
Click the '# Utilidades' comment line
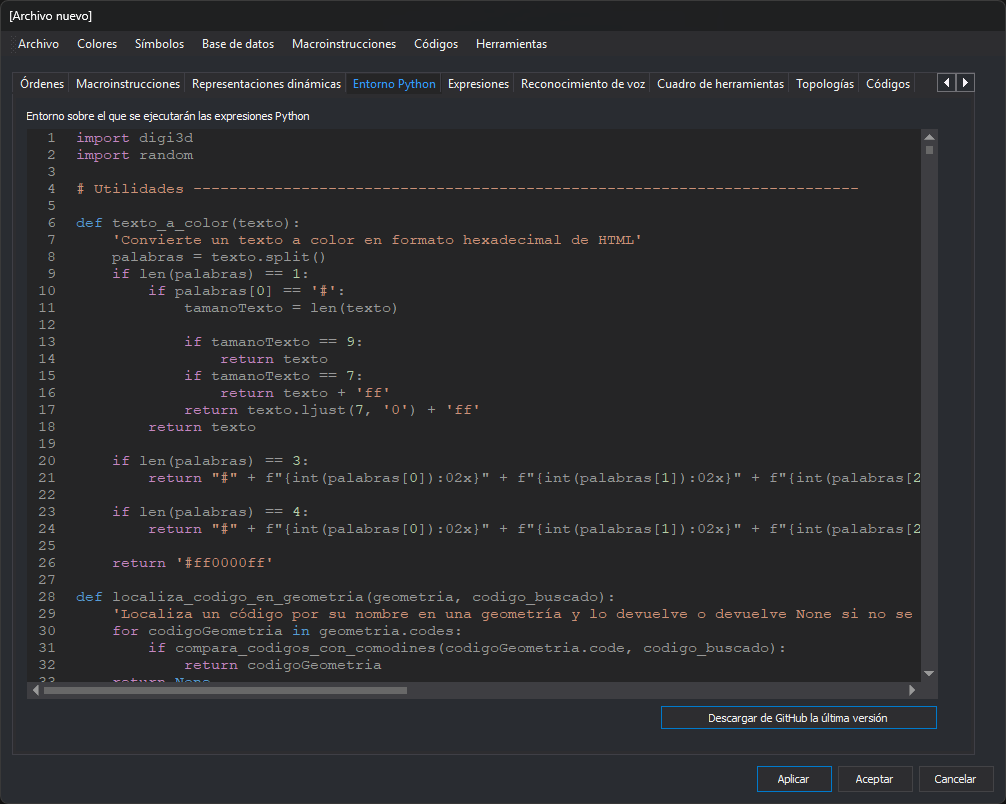[467, 189]
